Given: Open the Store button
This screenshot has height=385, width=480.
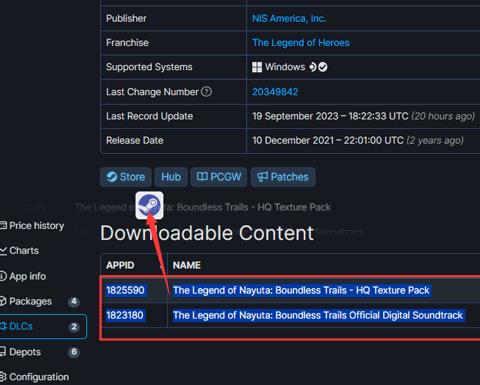Looking at the screenshot, I should click(126, 177).
